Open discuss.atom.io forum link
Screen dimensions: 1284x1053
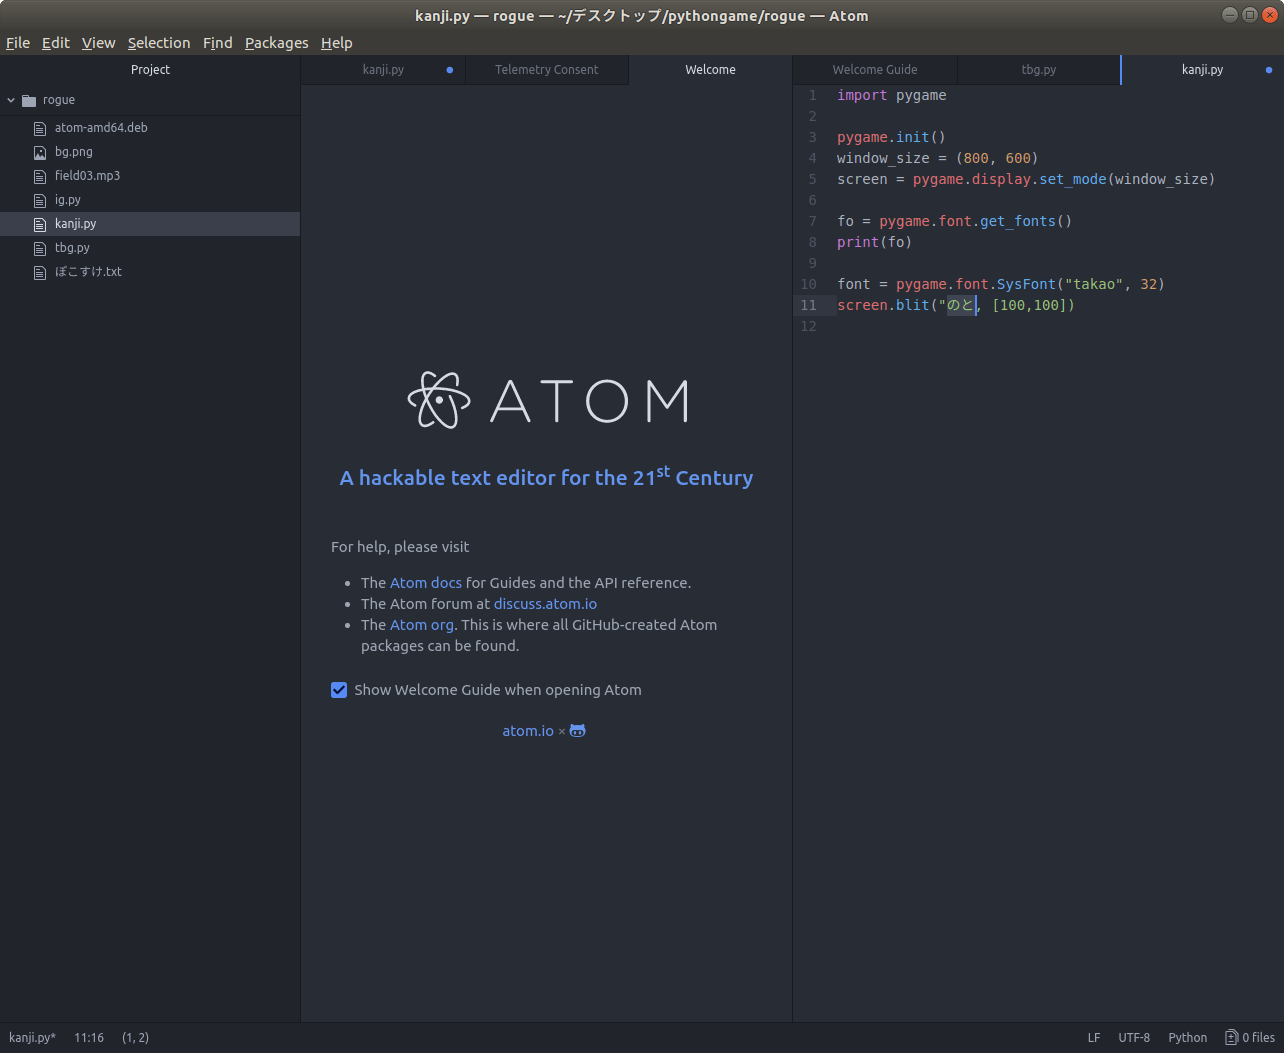click(x=545, y=604)
